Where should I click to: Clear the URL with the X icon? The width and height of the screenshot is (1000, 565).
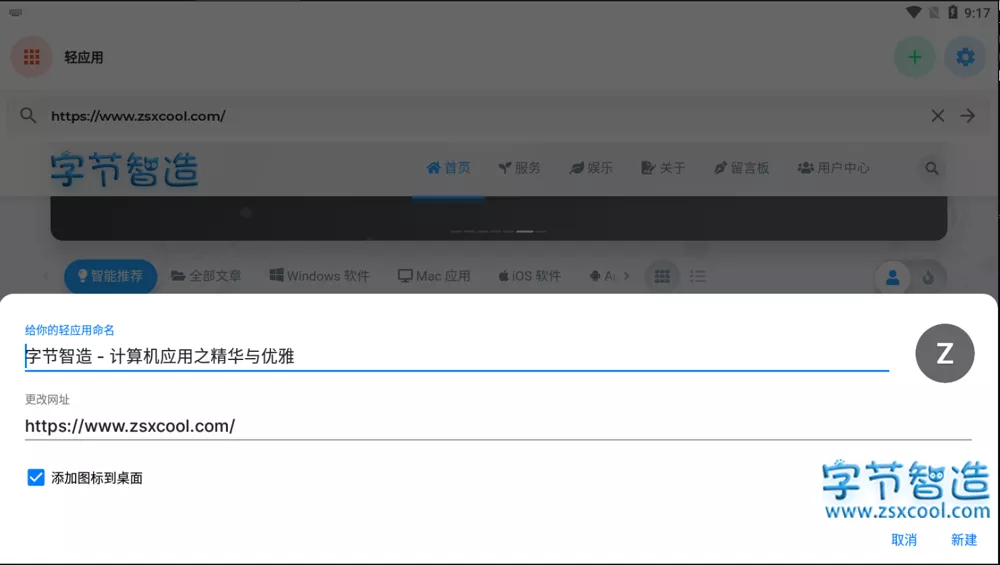tap(938, 115)
